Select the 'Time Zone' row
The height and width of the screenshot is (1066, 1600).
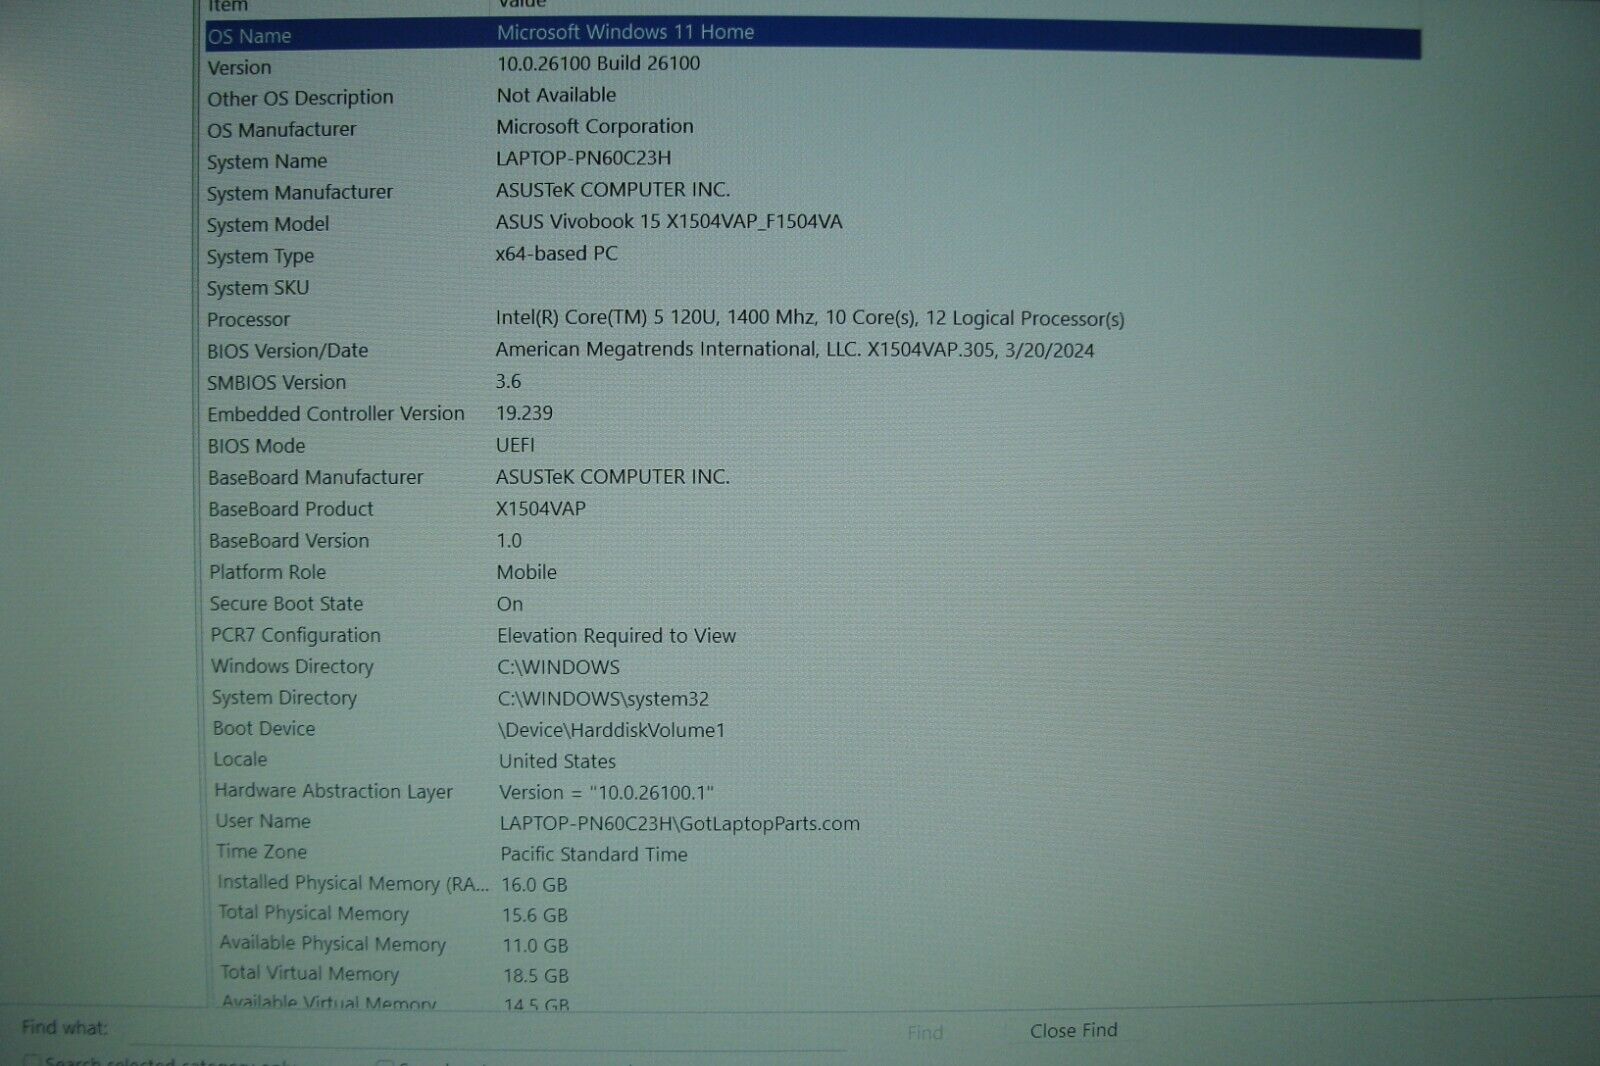[261, 852]
